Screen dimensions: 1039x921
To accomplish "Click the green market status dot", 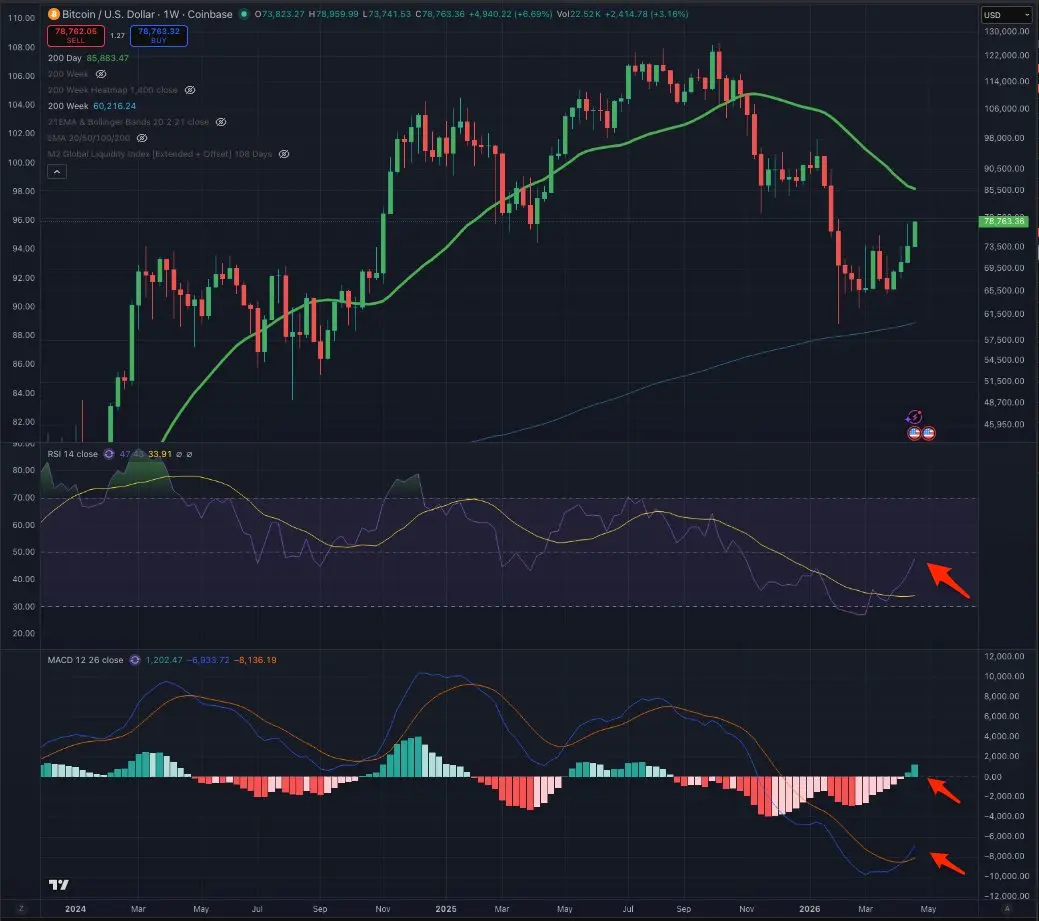I will (243, 14).
